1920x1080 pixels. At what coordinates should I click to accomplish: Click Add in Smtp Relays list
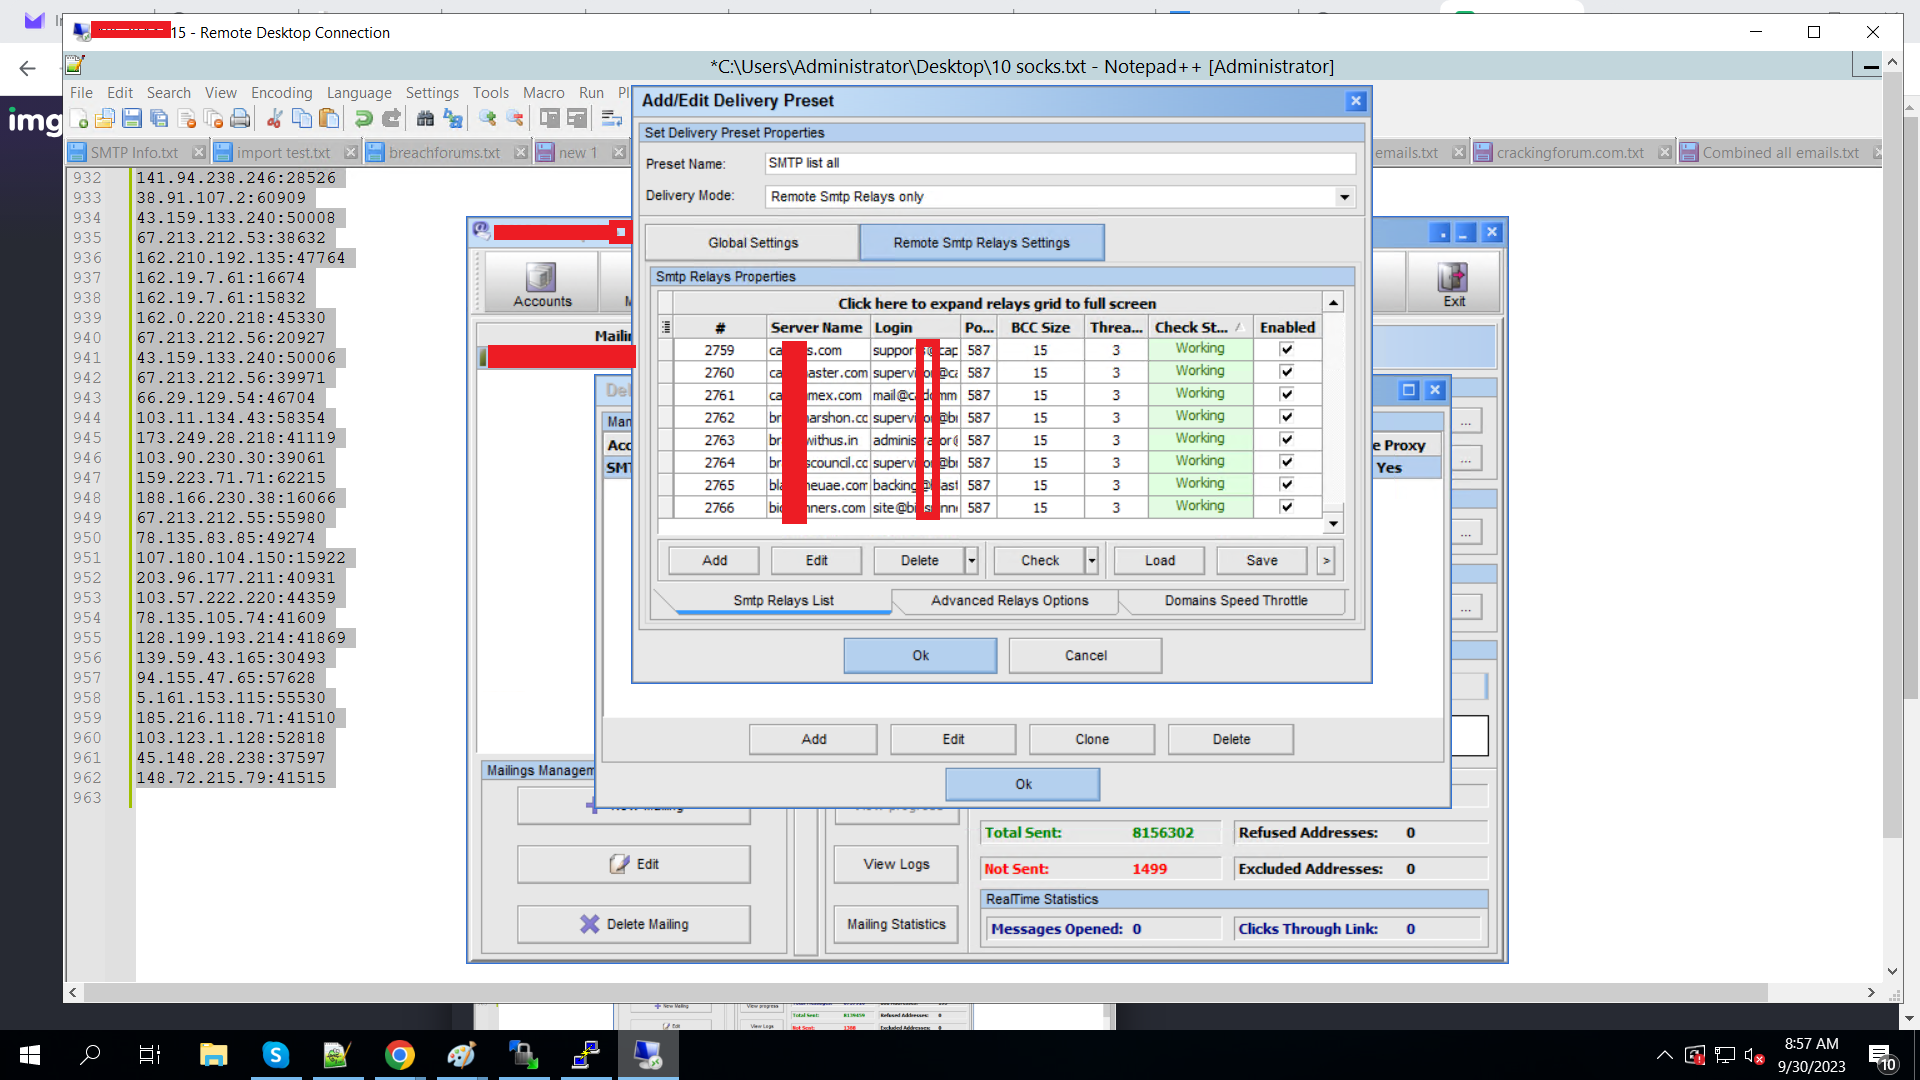[714, 561]
